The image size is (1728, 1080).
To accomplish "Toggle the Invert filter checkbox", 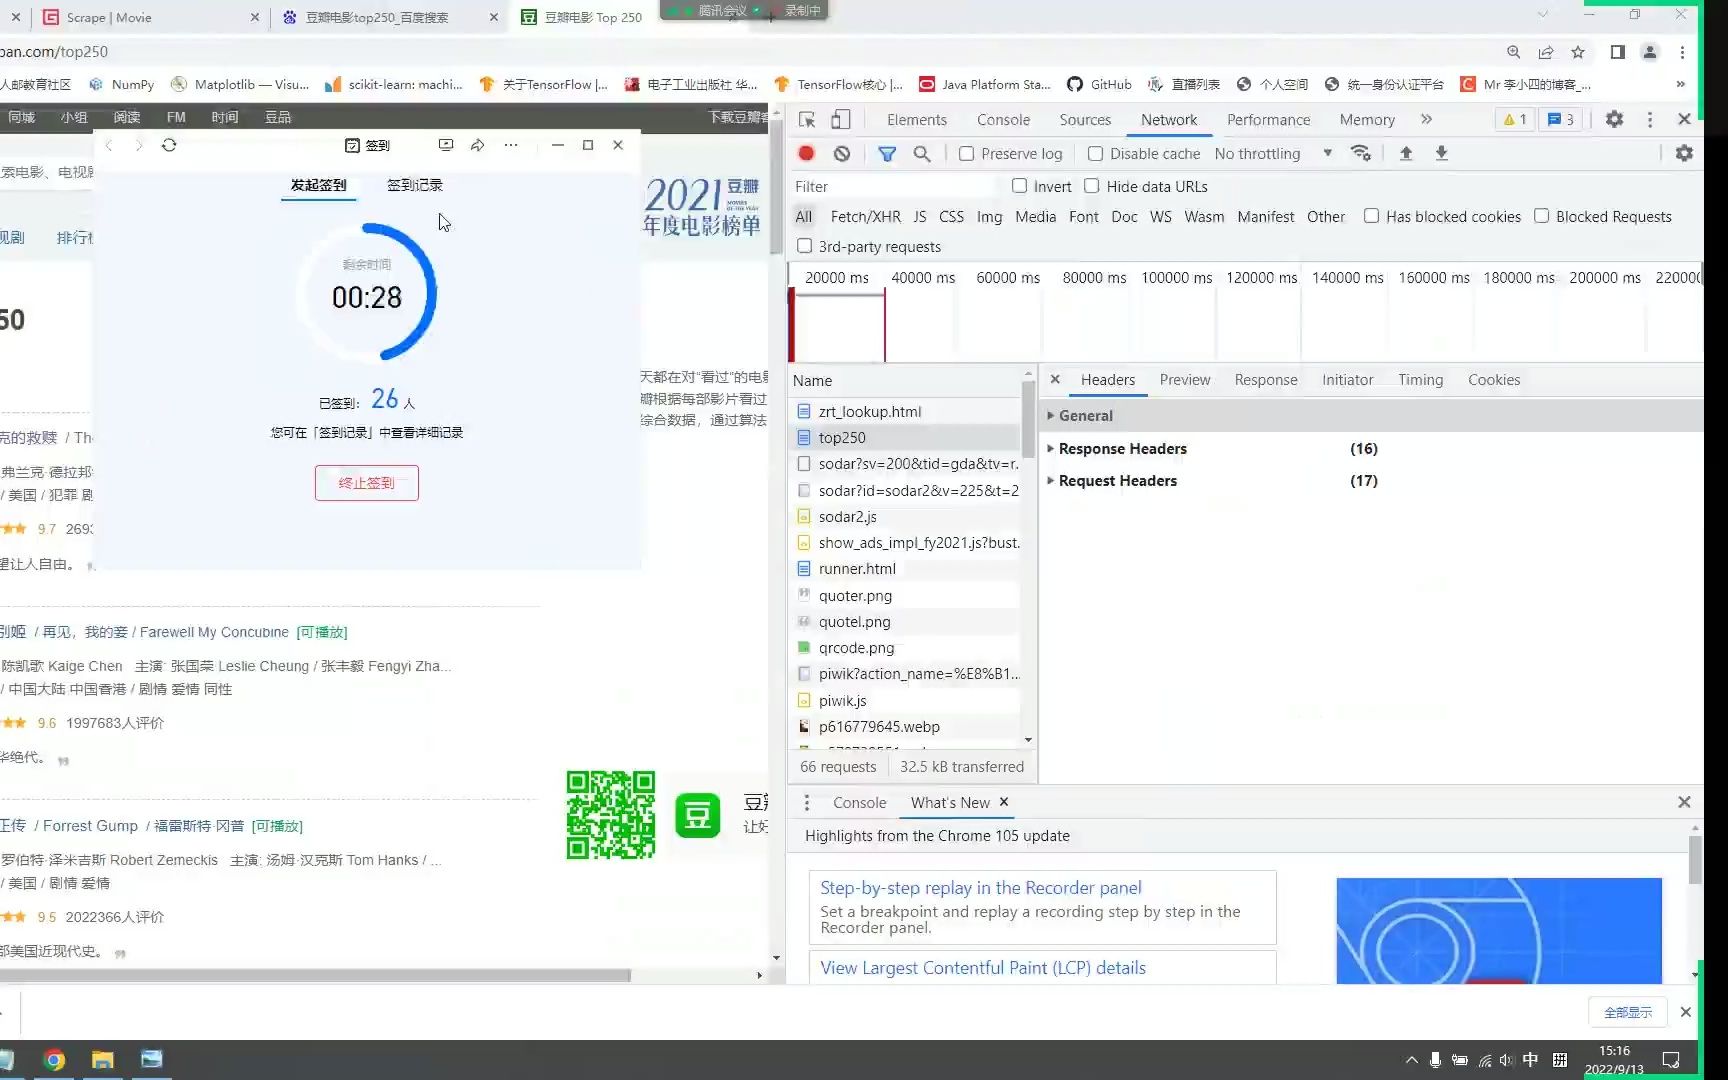I will click(x=1019, y=186).
